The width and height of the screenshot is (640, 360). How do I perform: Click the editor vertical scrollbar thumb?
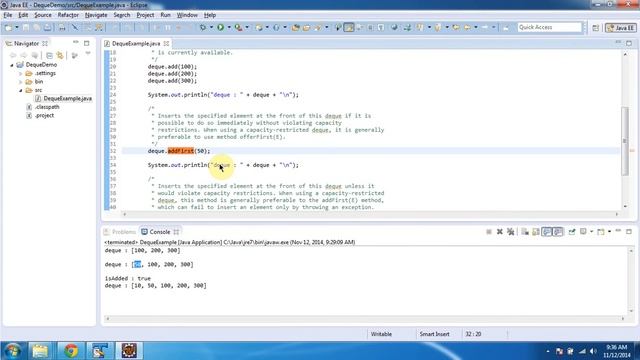625,141
